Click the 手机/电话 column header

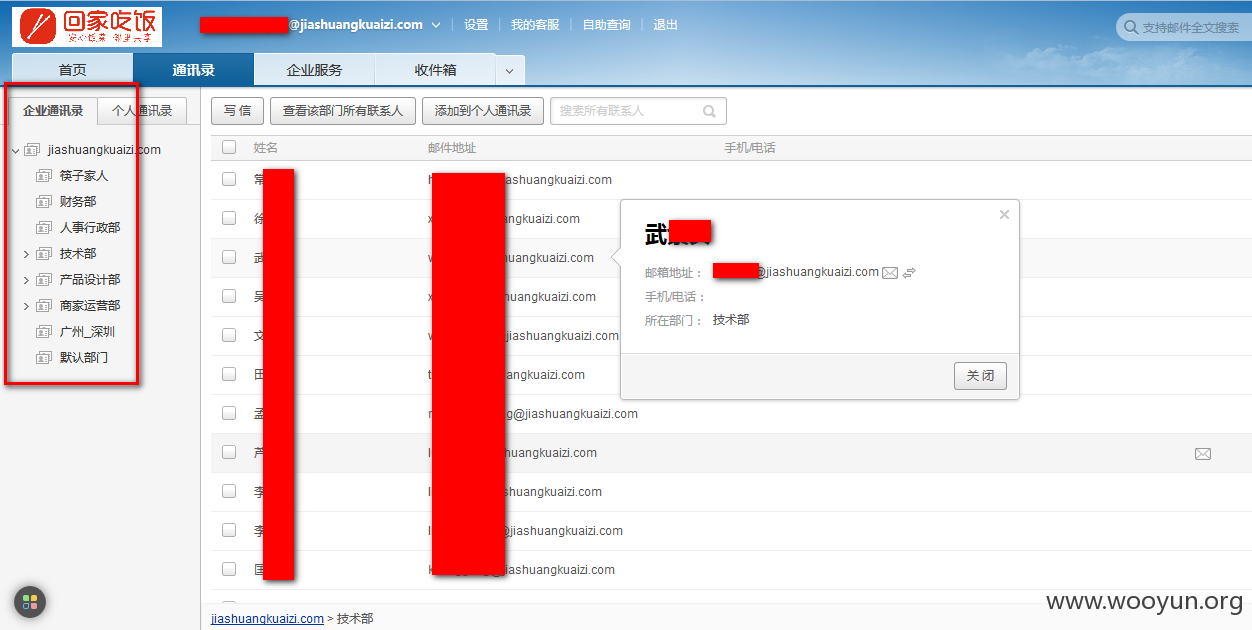pyautogui.click(x=750, y=148)
